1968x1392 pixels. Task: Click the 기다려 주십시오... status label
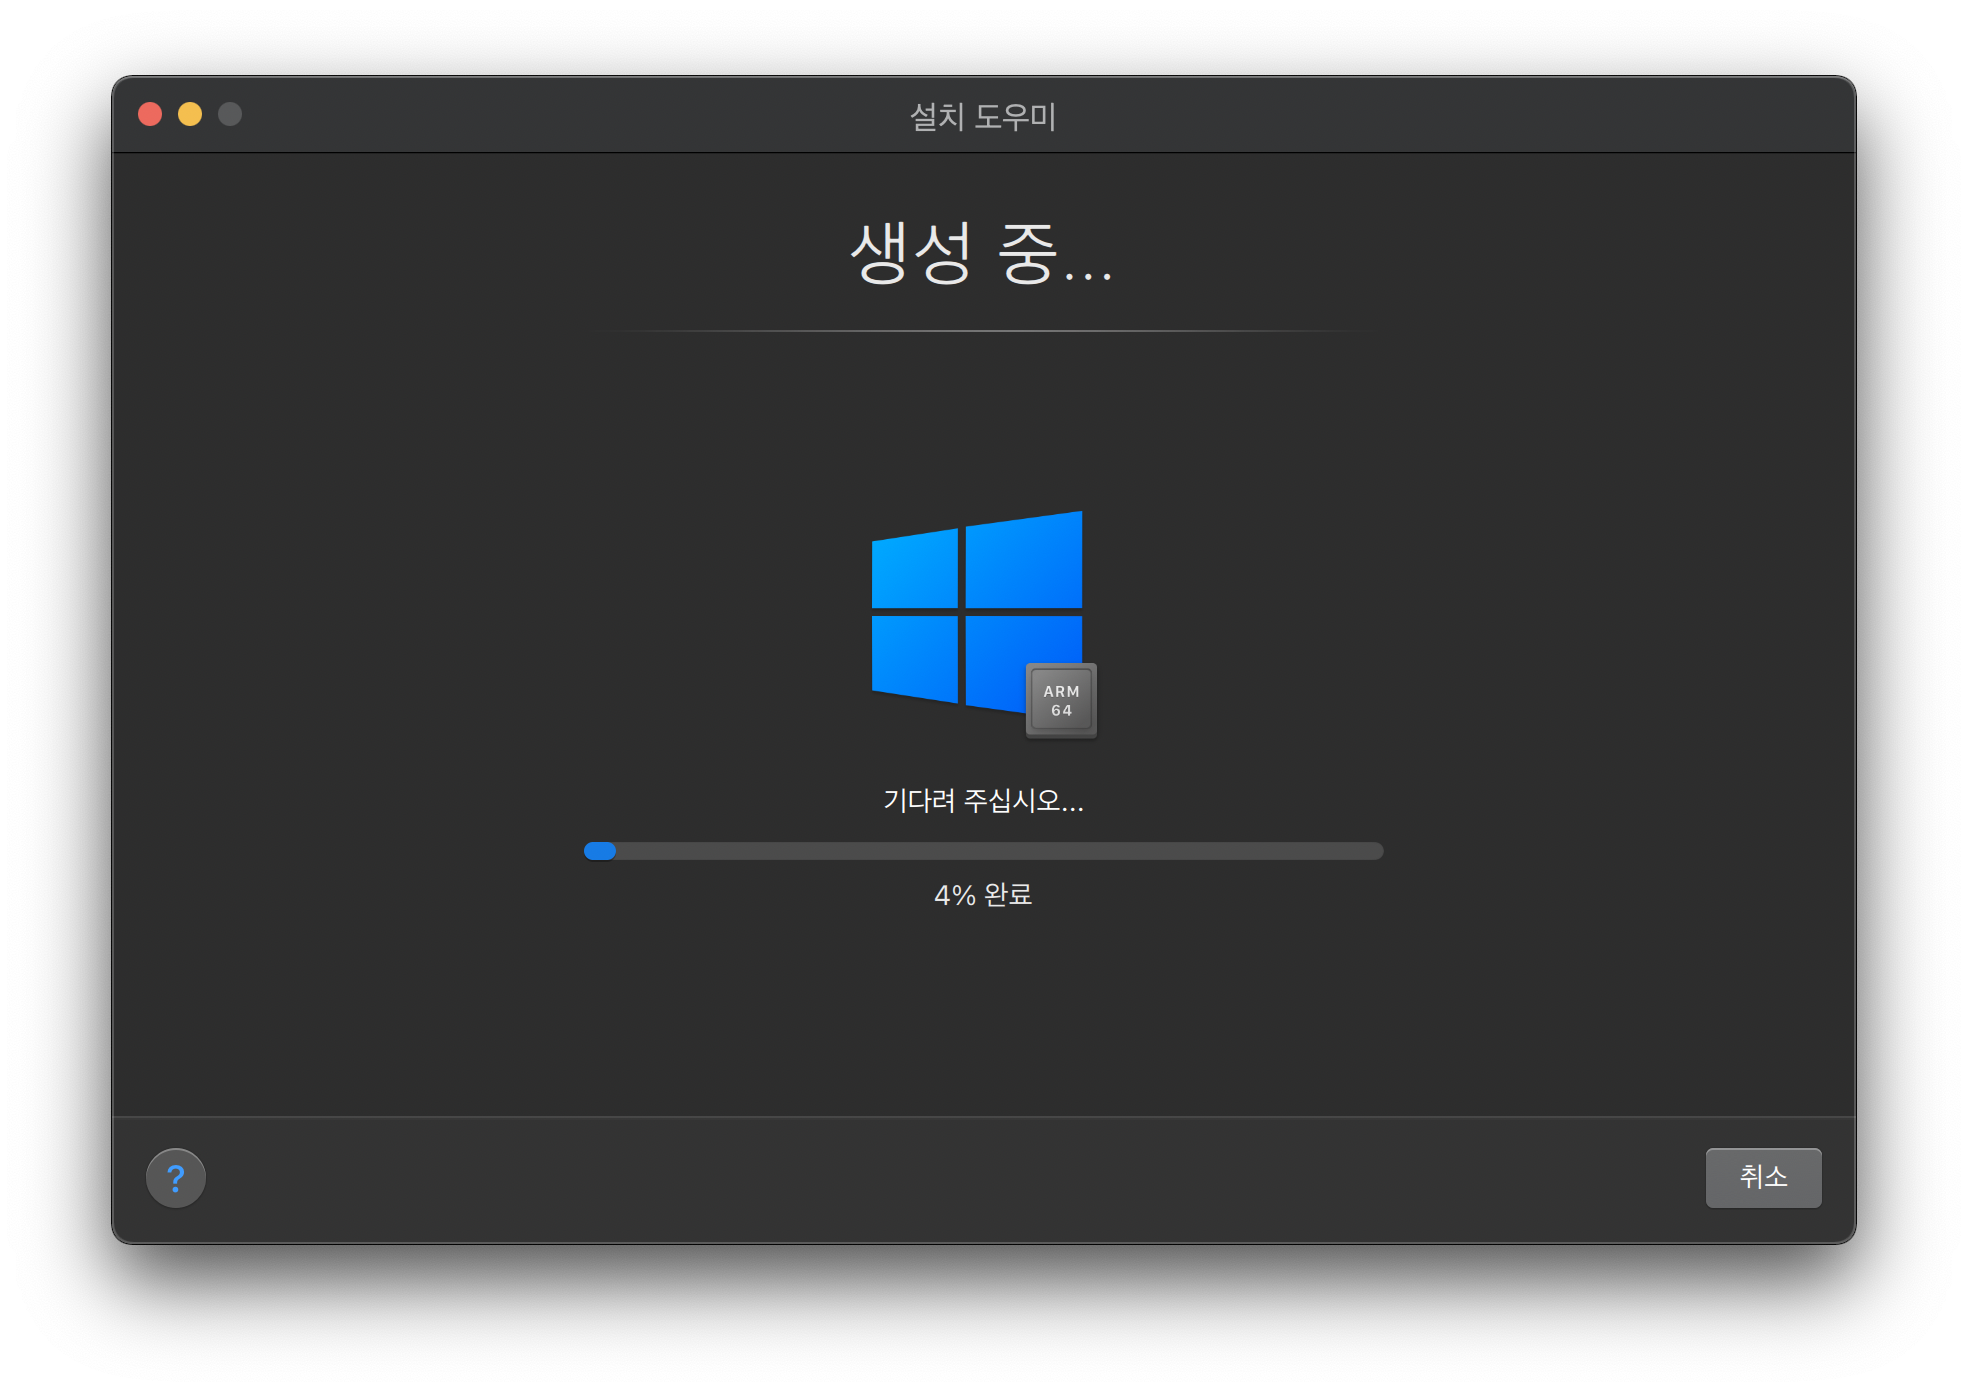983,801
